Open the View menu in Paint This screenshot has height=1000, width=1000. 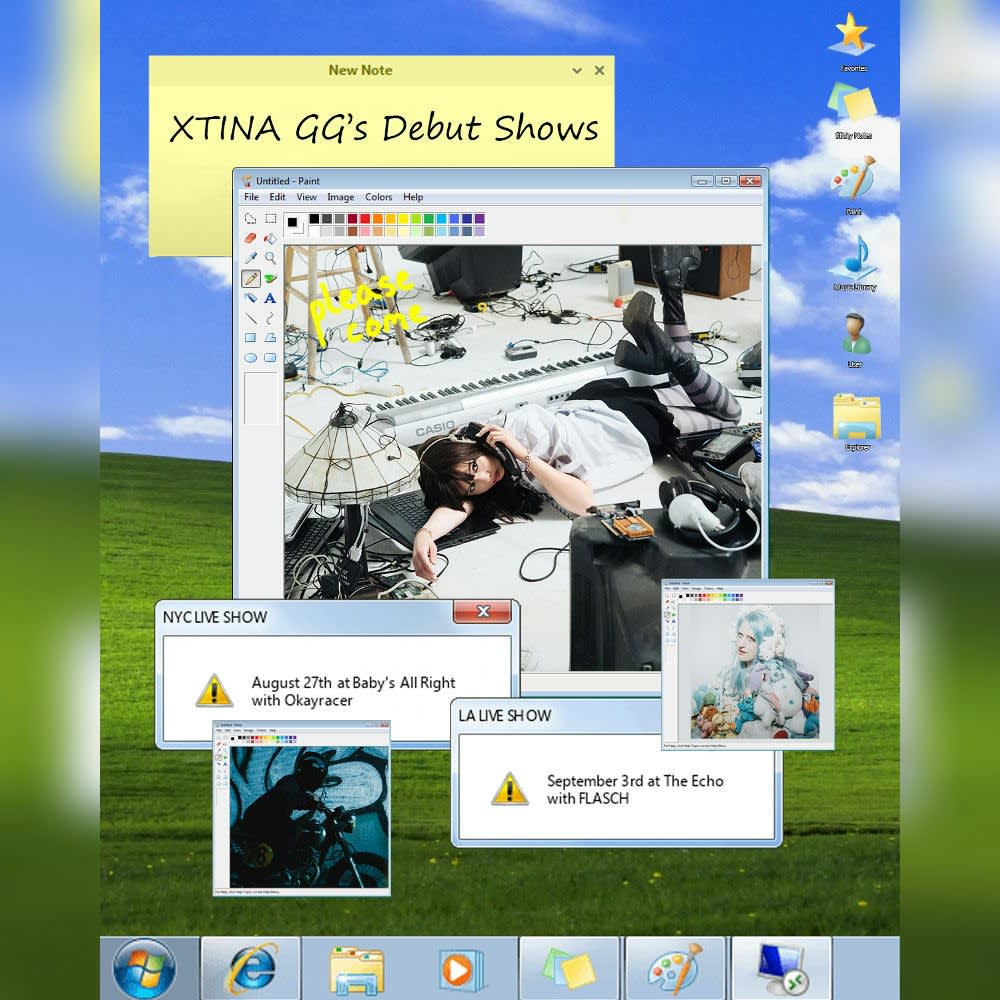click(306, 197)
